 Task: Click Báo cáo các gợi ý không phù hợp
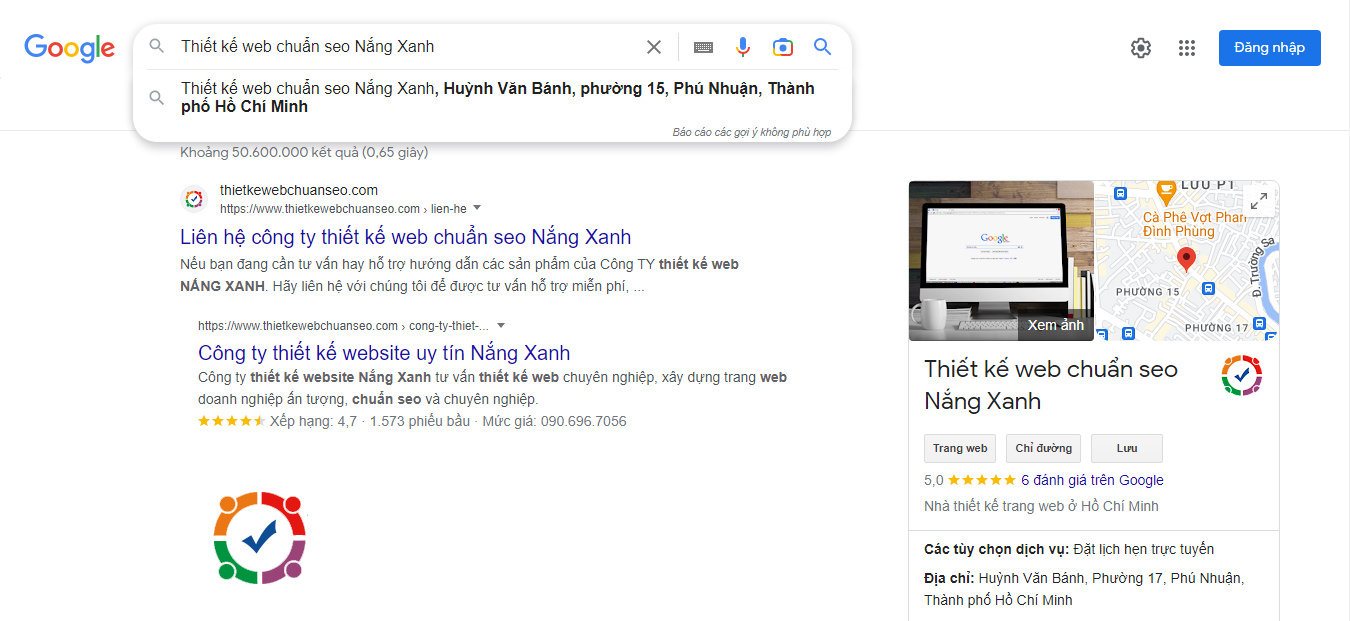[x=752, y=132]
